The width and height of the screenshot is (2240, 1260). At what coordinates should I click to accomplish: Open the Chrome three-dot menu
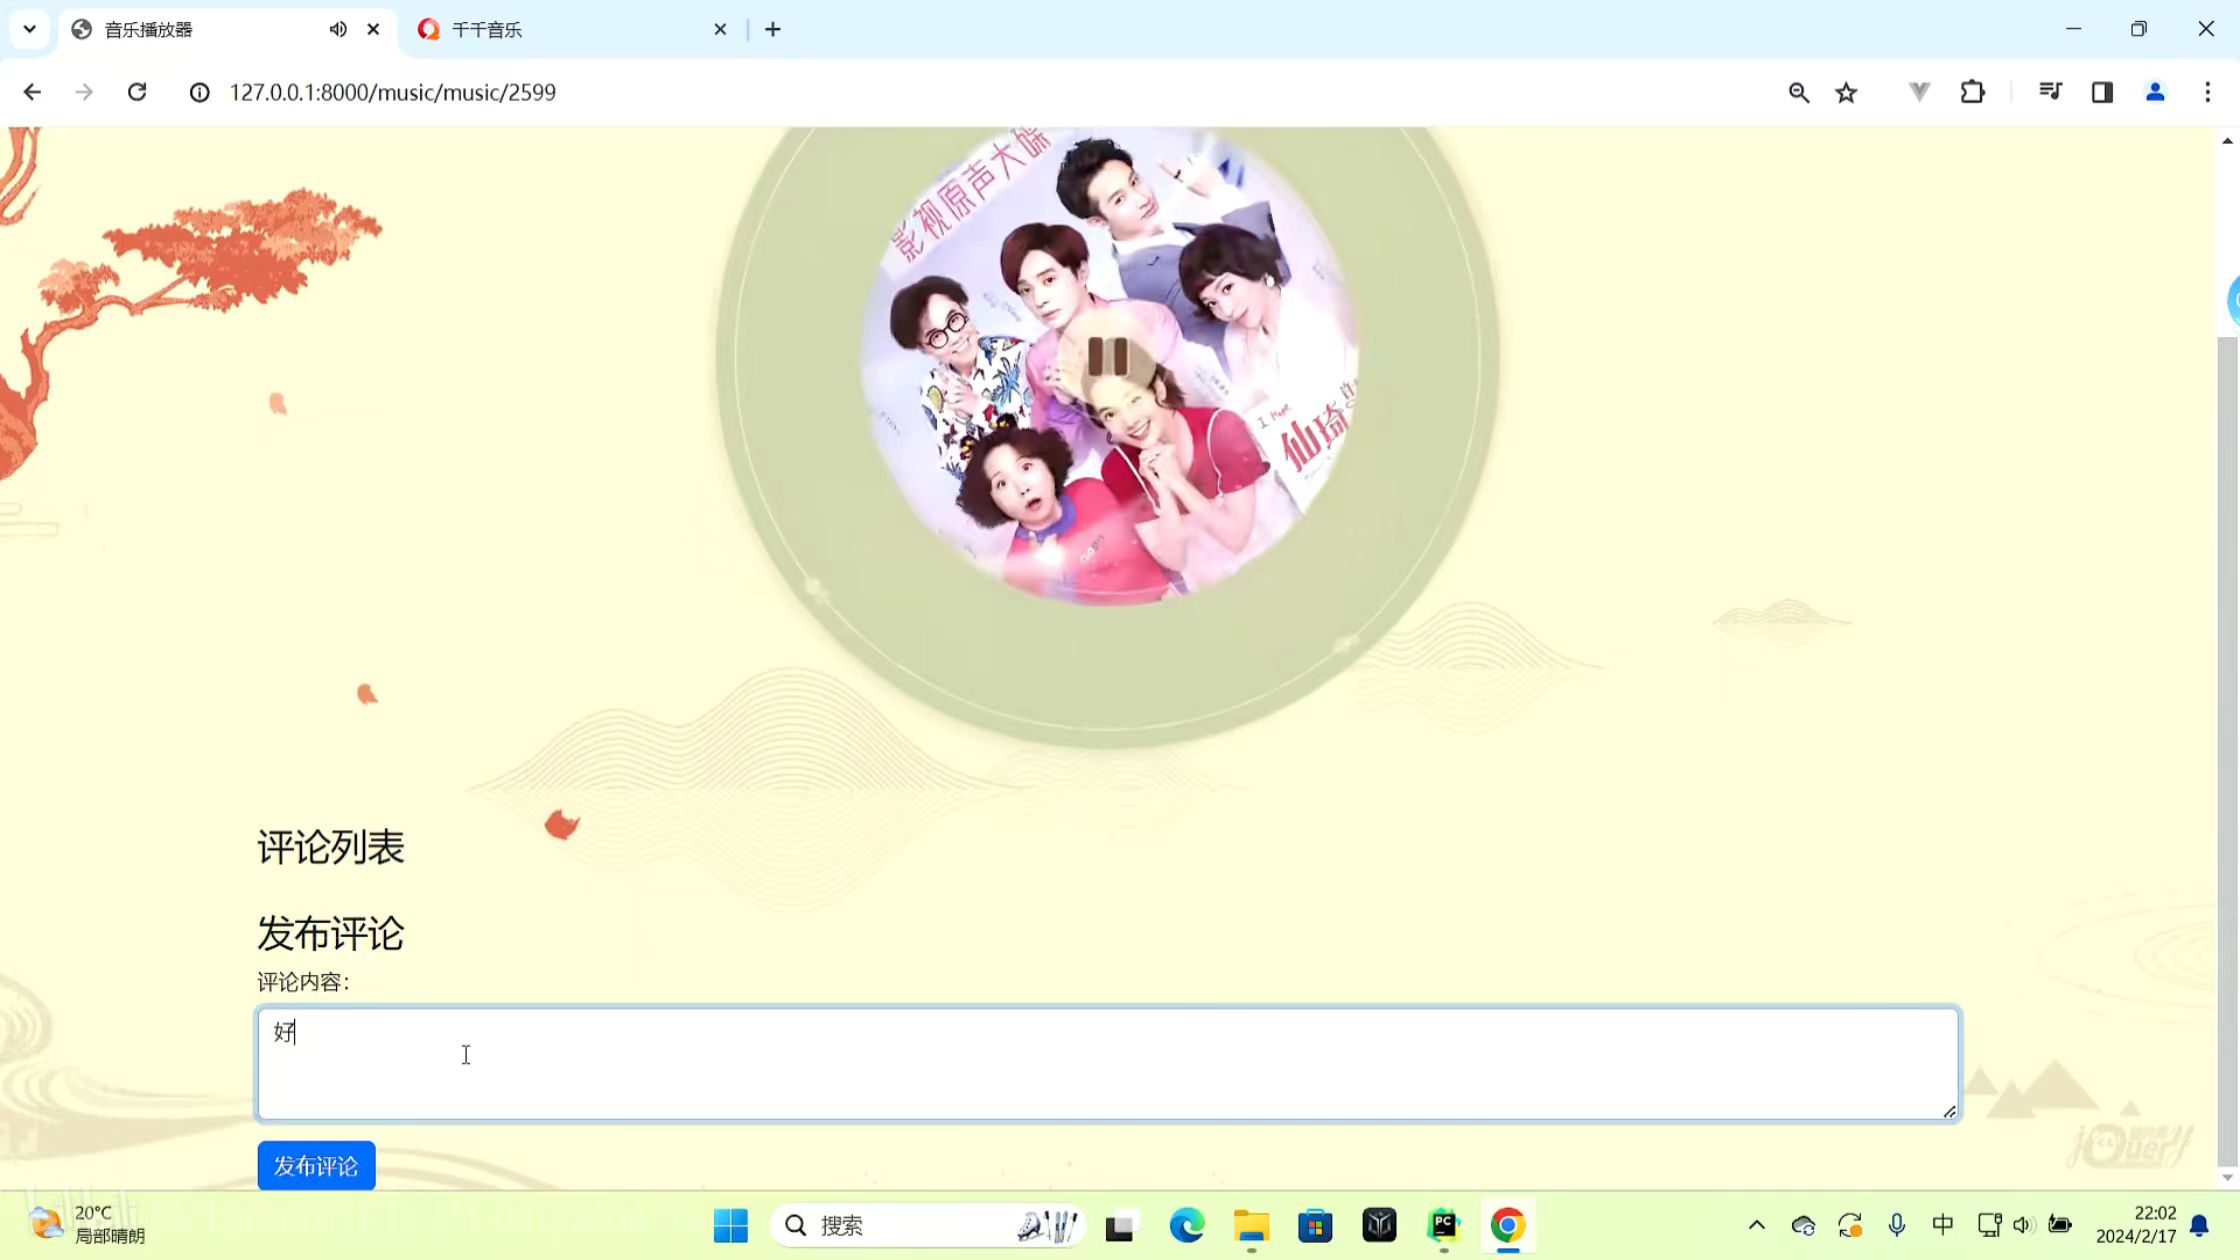pyautogui.click(x=2208, y=92)
